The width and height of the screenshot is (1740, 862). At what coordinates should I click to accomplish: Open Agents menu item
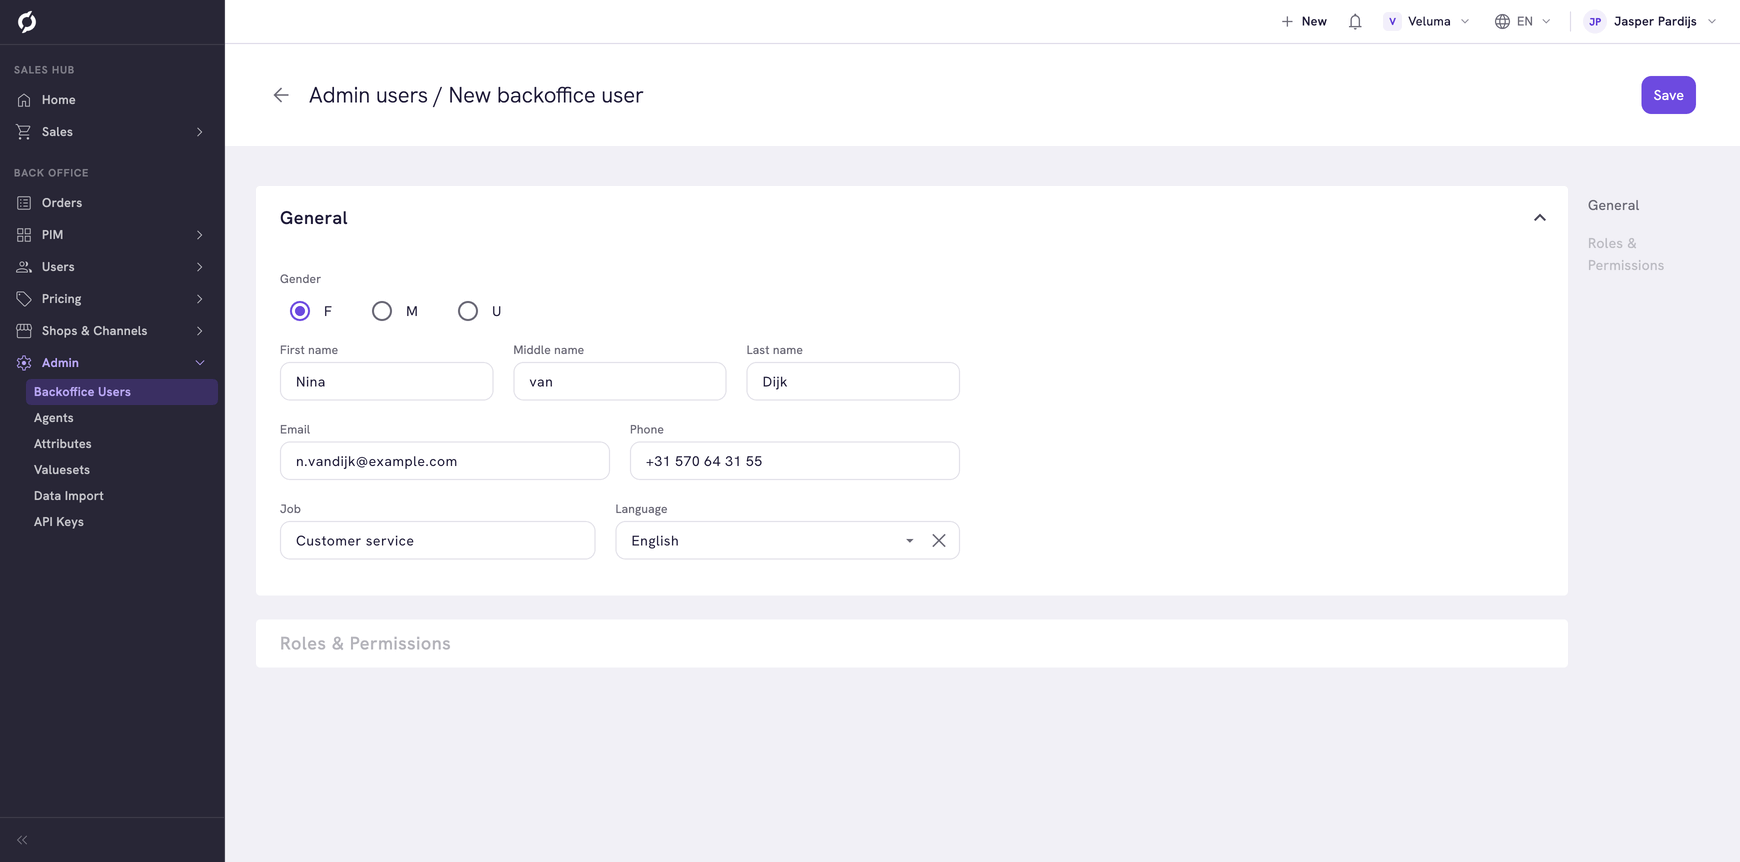pyautogui.click(x=54, y=418)
